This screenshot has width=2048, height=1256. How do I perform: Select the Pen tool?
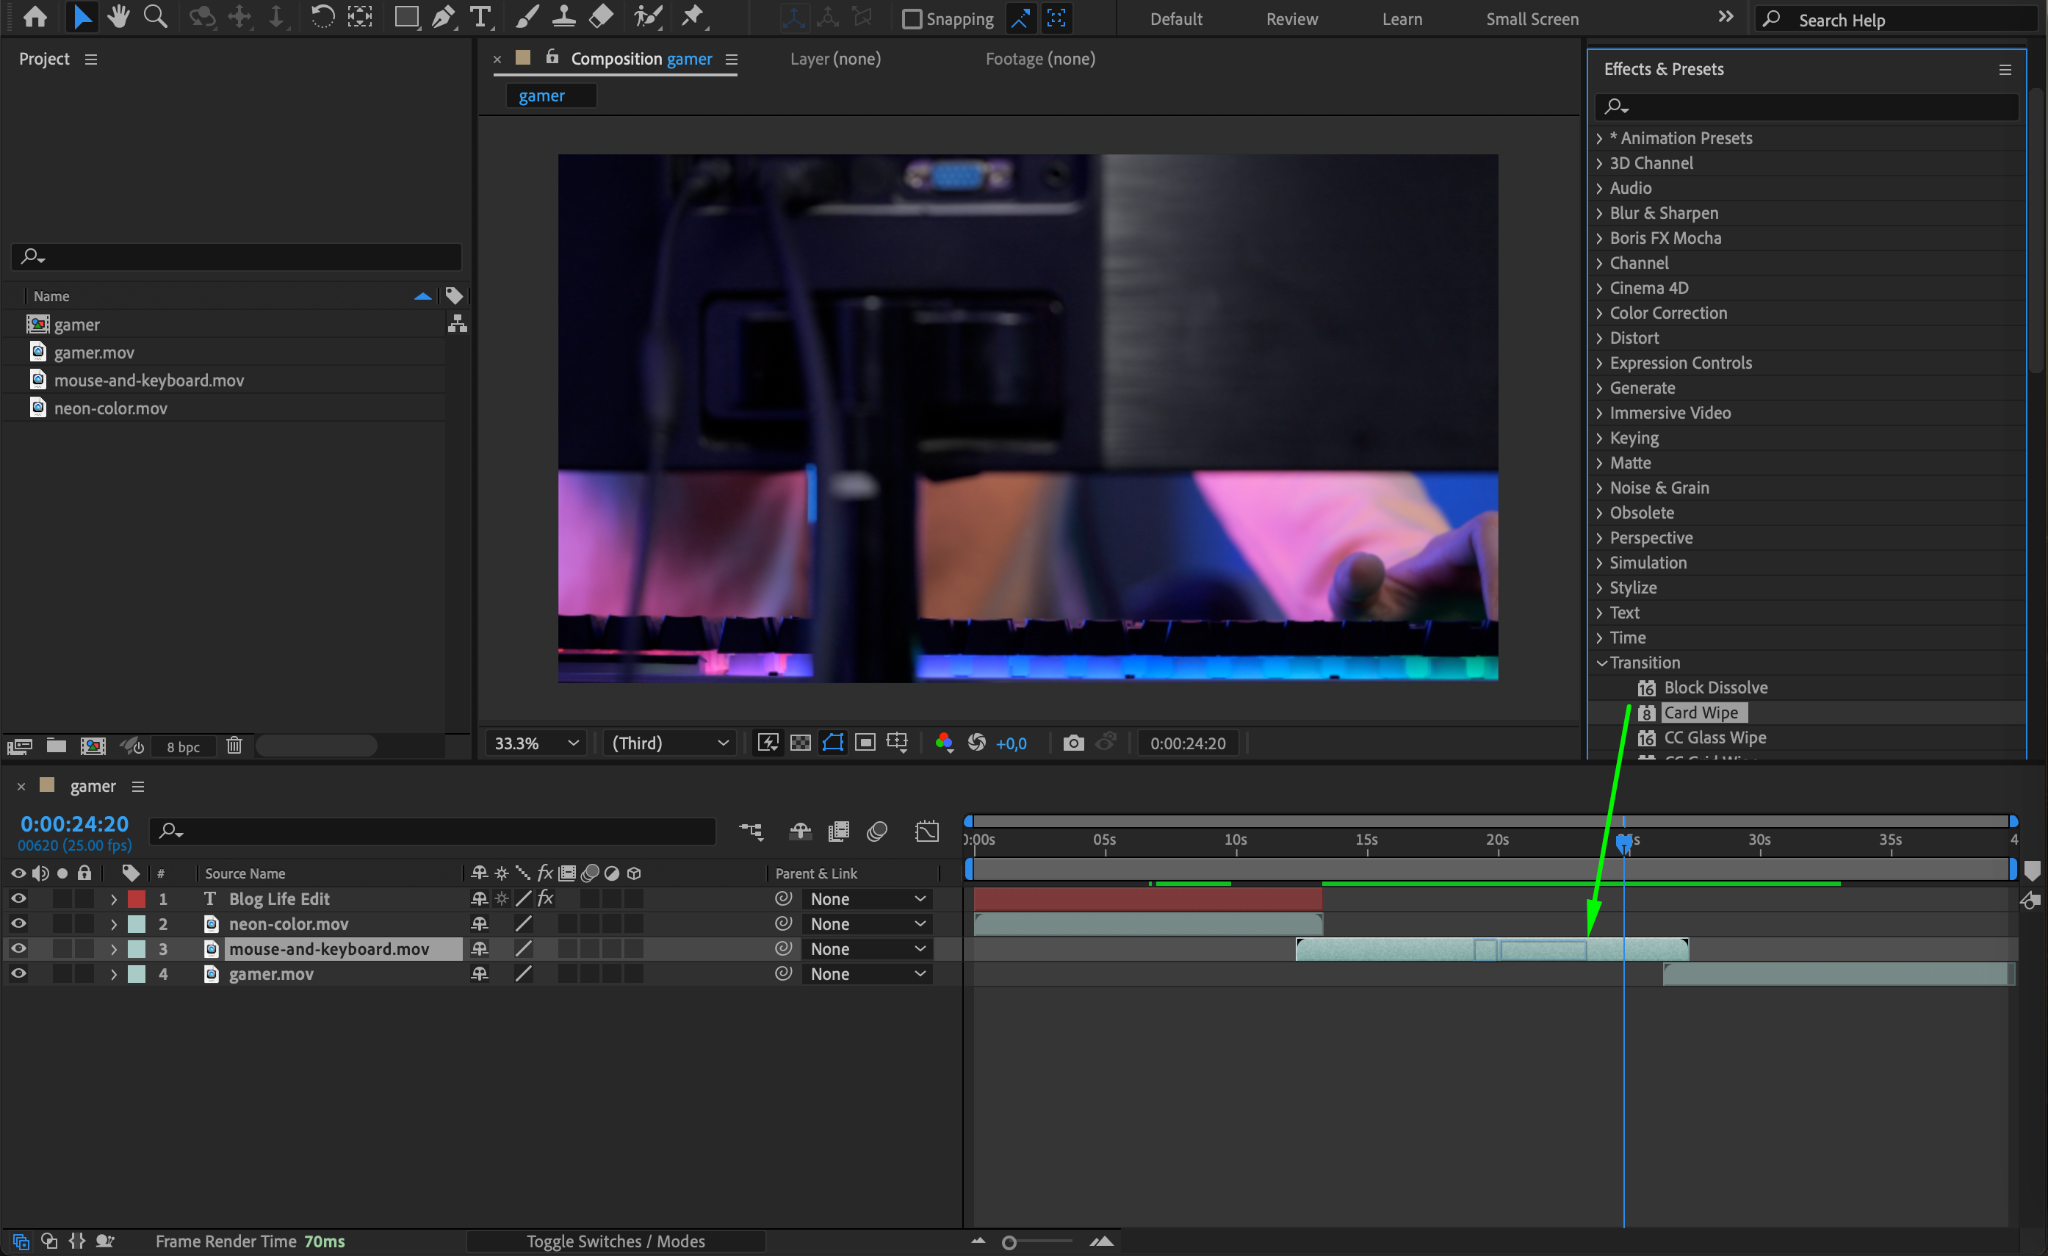click(443, 17)
